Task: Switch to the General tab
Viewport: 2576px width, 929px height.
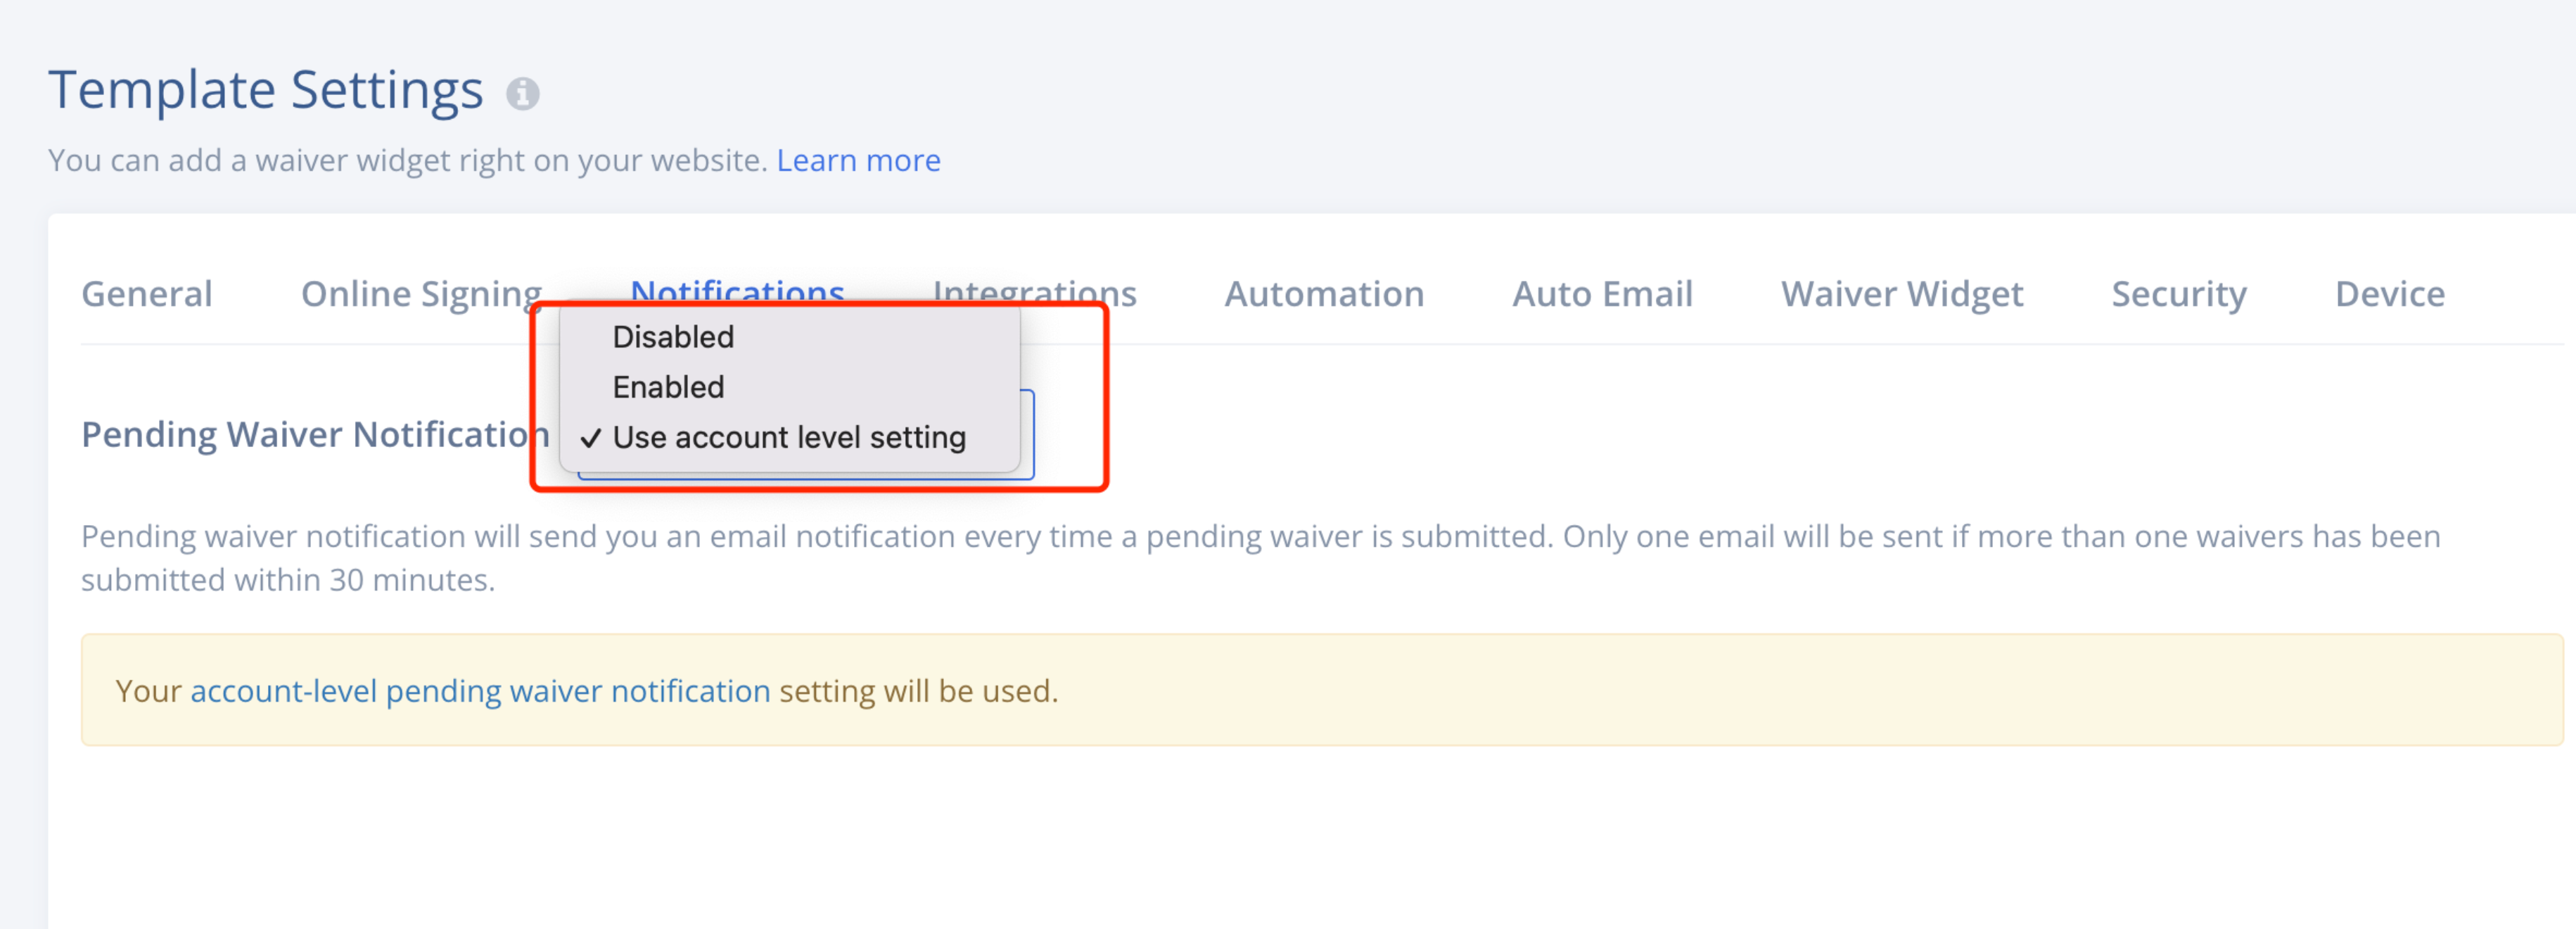Action: [x=147, y=293]
